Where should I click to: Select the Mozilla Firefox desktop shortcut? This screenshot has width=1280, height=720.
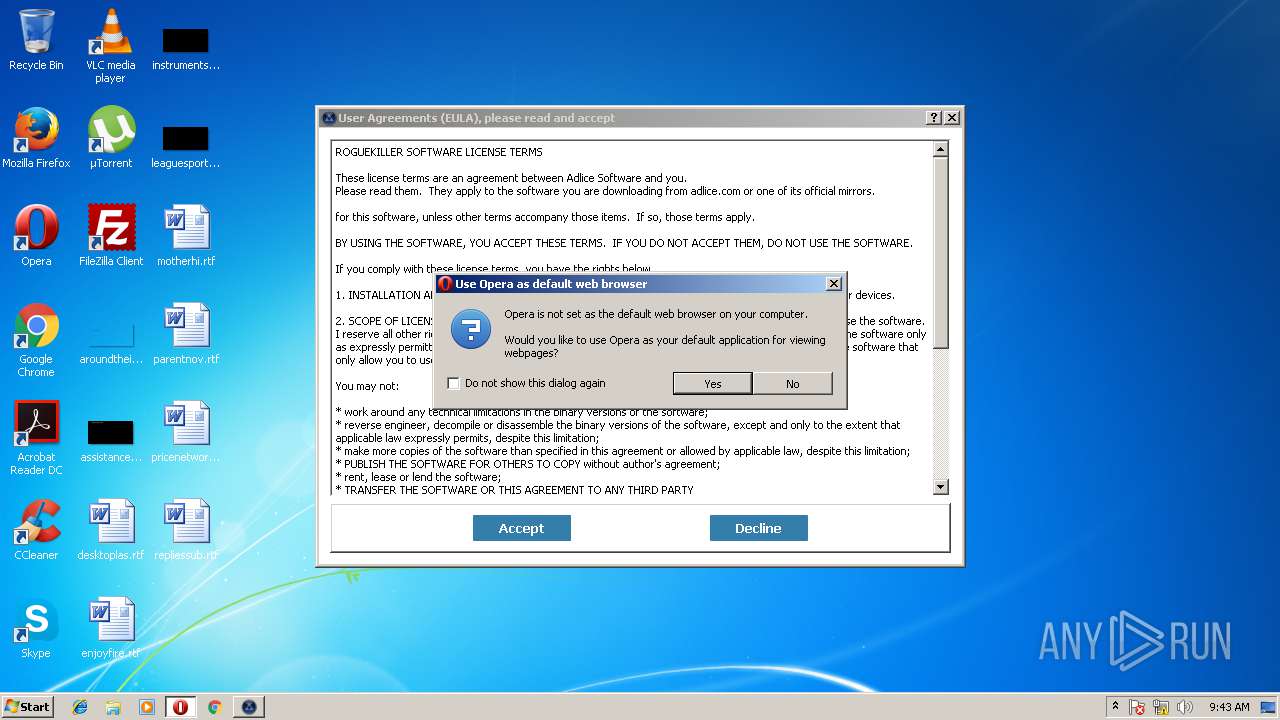pyautogui.click(x=36, y=139)
